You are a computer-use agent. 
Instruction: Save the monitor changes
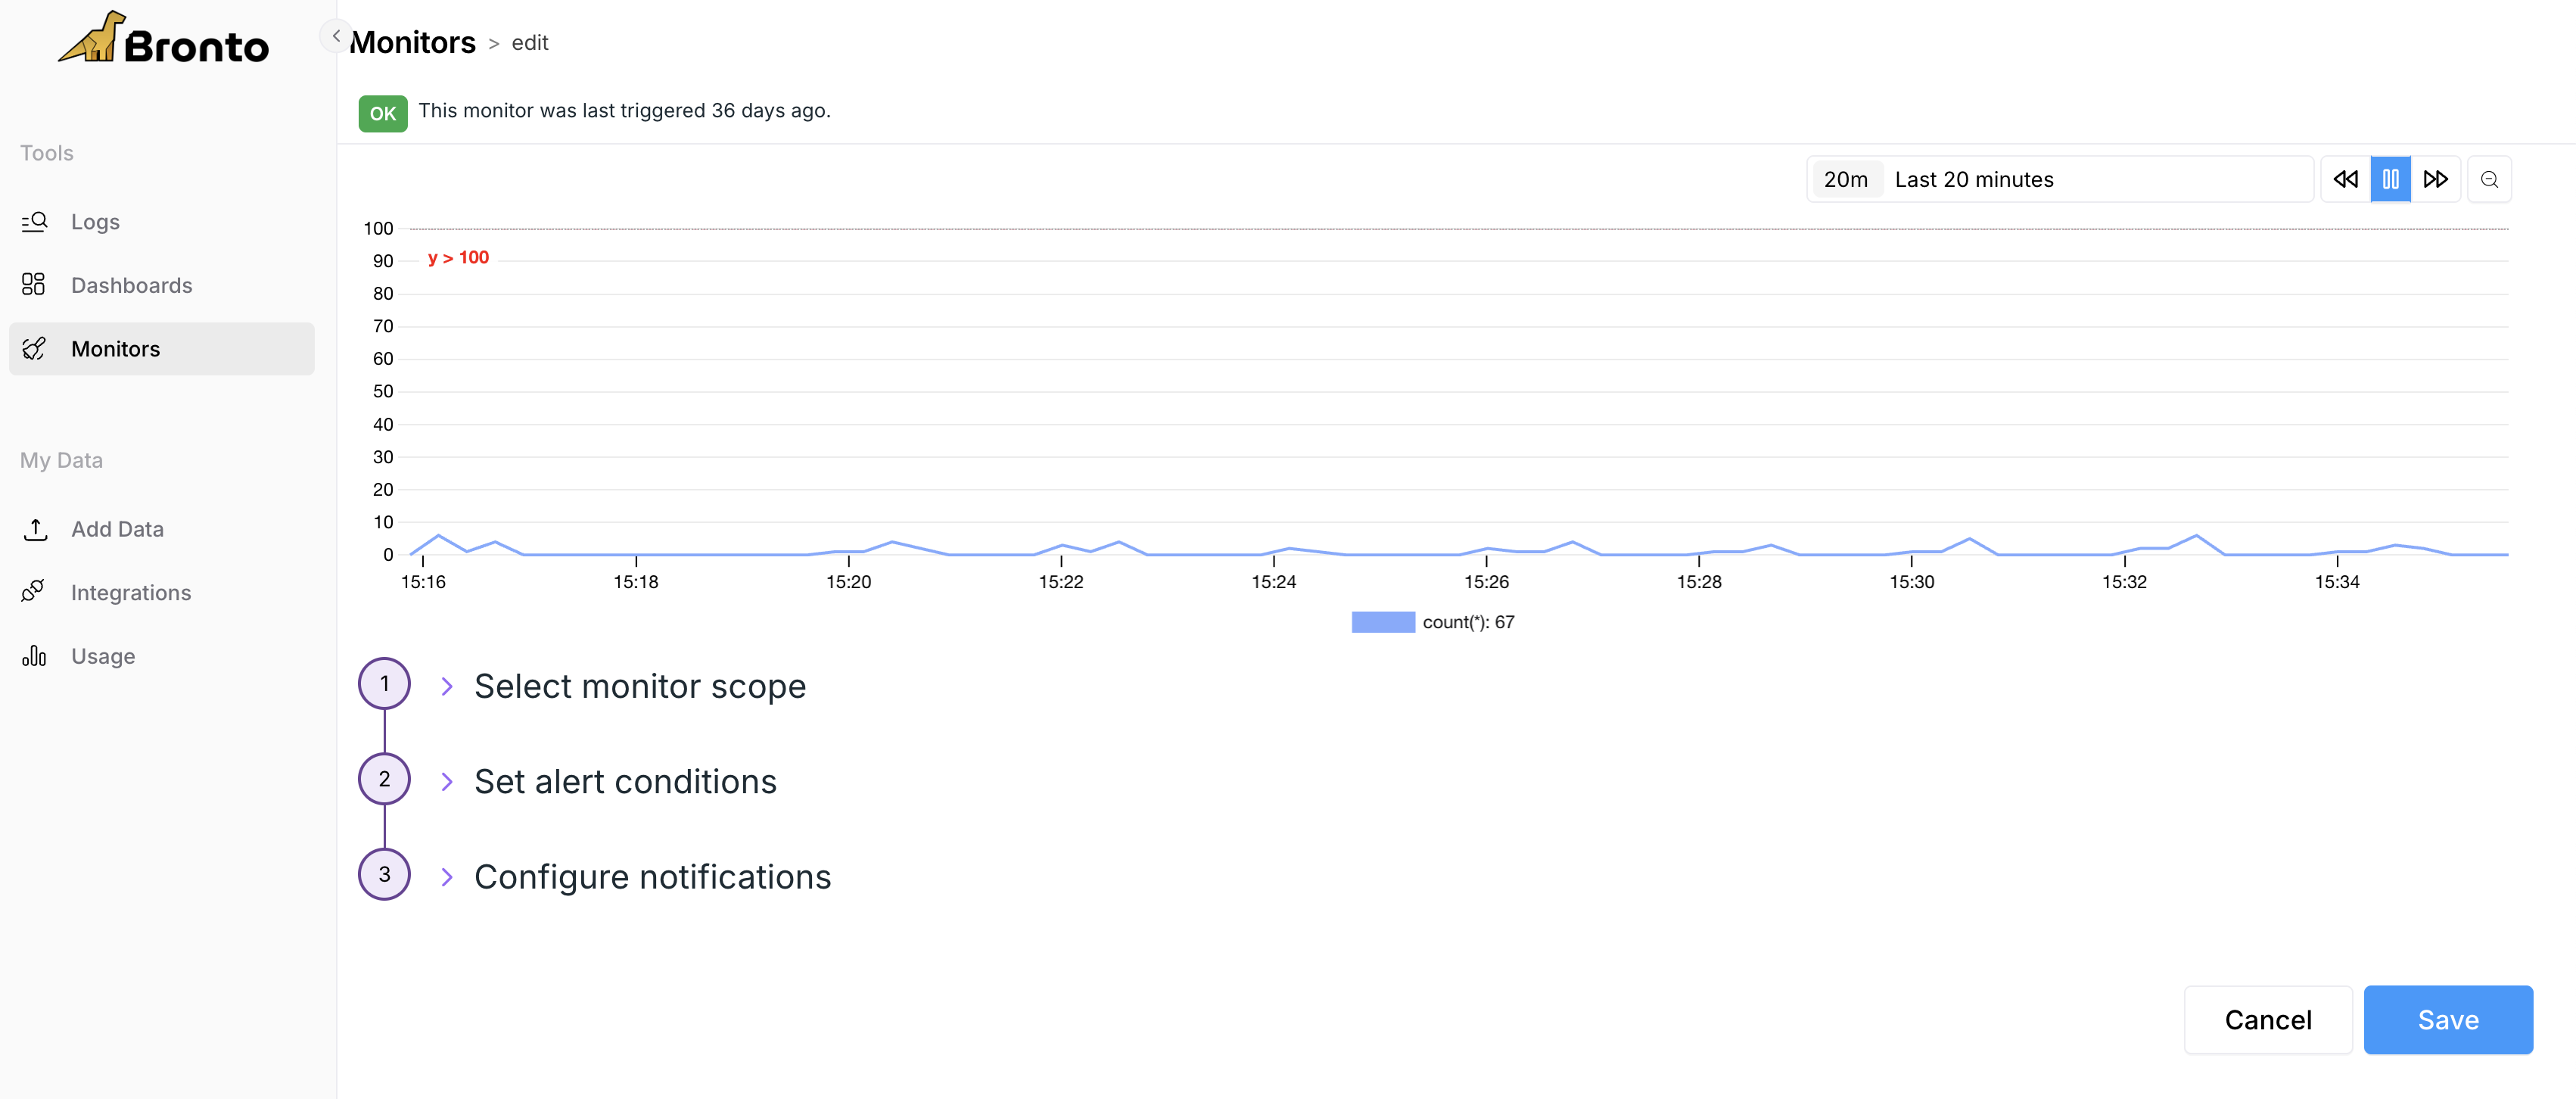[x=2447, y=1020]
